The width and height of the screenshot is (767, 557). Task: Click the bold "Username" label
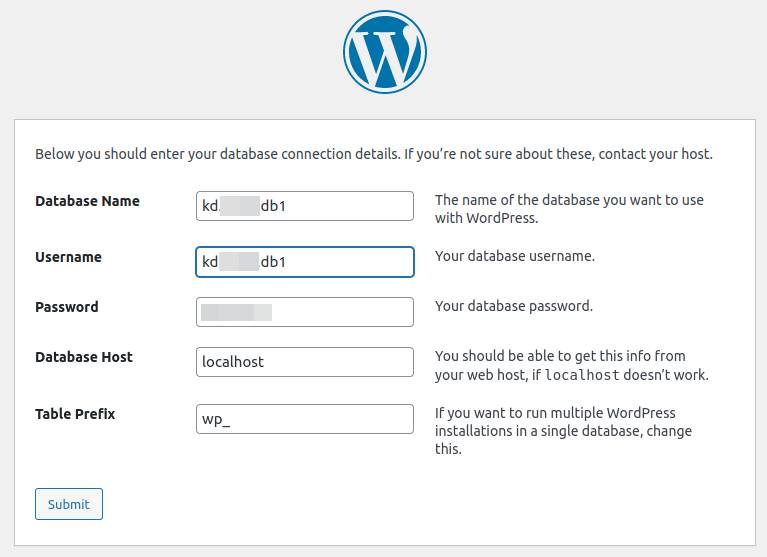point(68,257)
